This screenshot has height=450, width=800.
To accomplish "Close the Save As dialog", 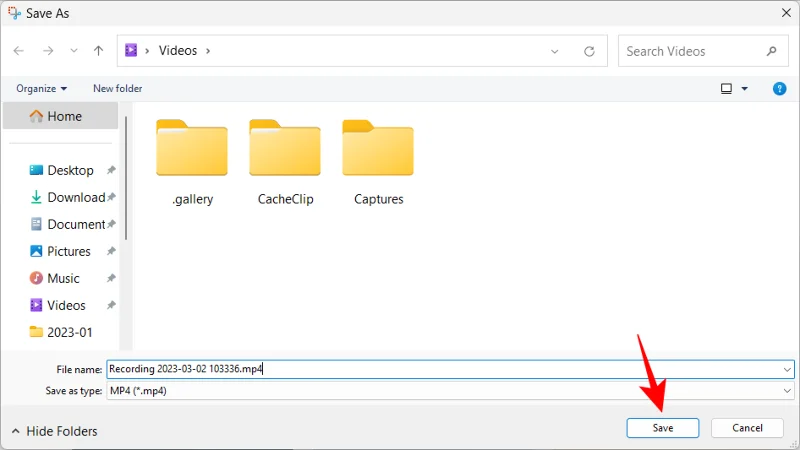I will pos(786,13).
